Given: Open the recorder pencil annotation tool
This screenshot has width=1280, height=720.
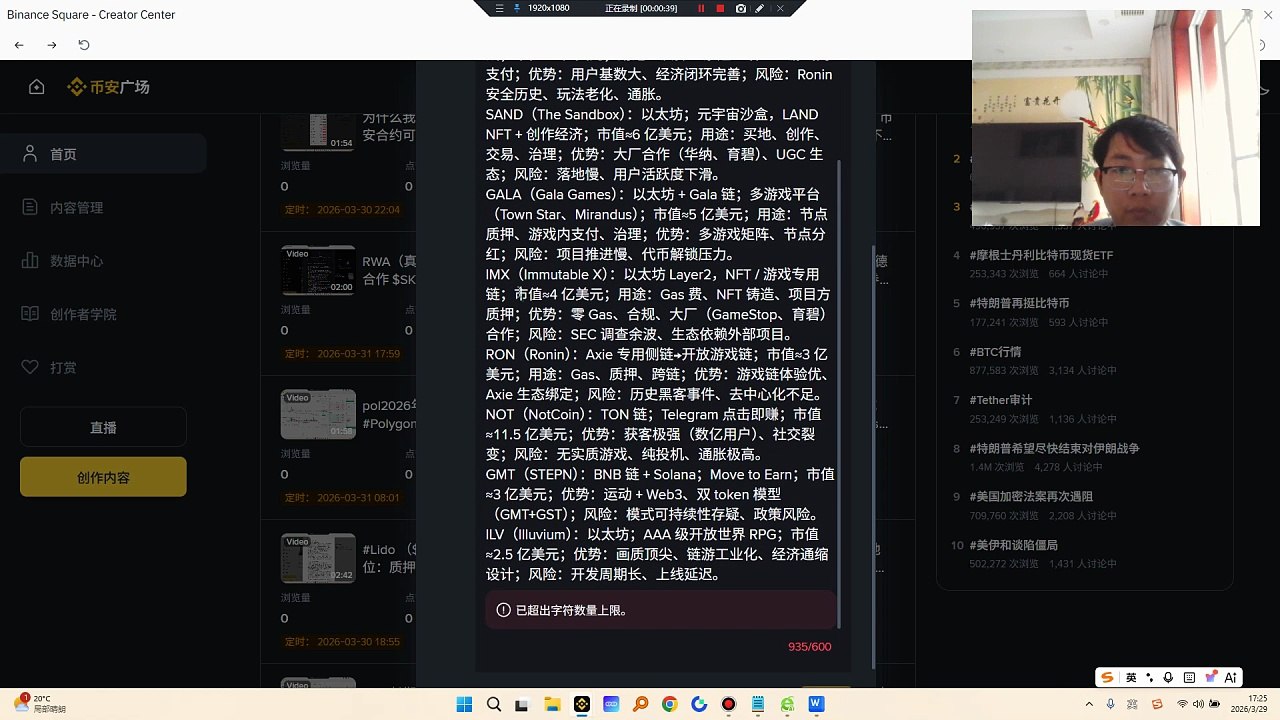Looking at the screenshot, I should point(760,8).
